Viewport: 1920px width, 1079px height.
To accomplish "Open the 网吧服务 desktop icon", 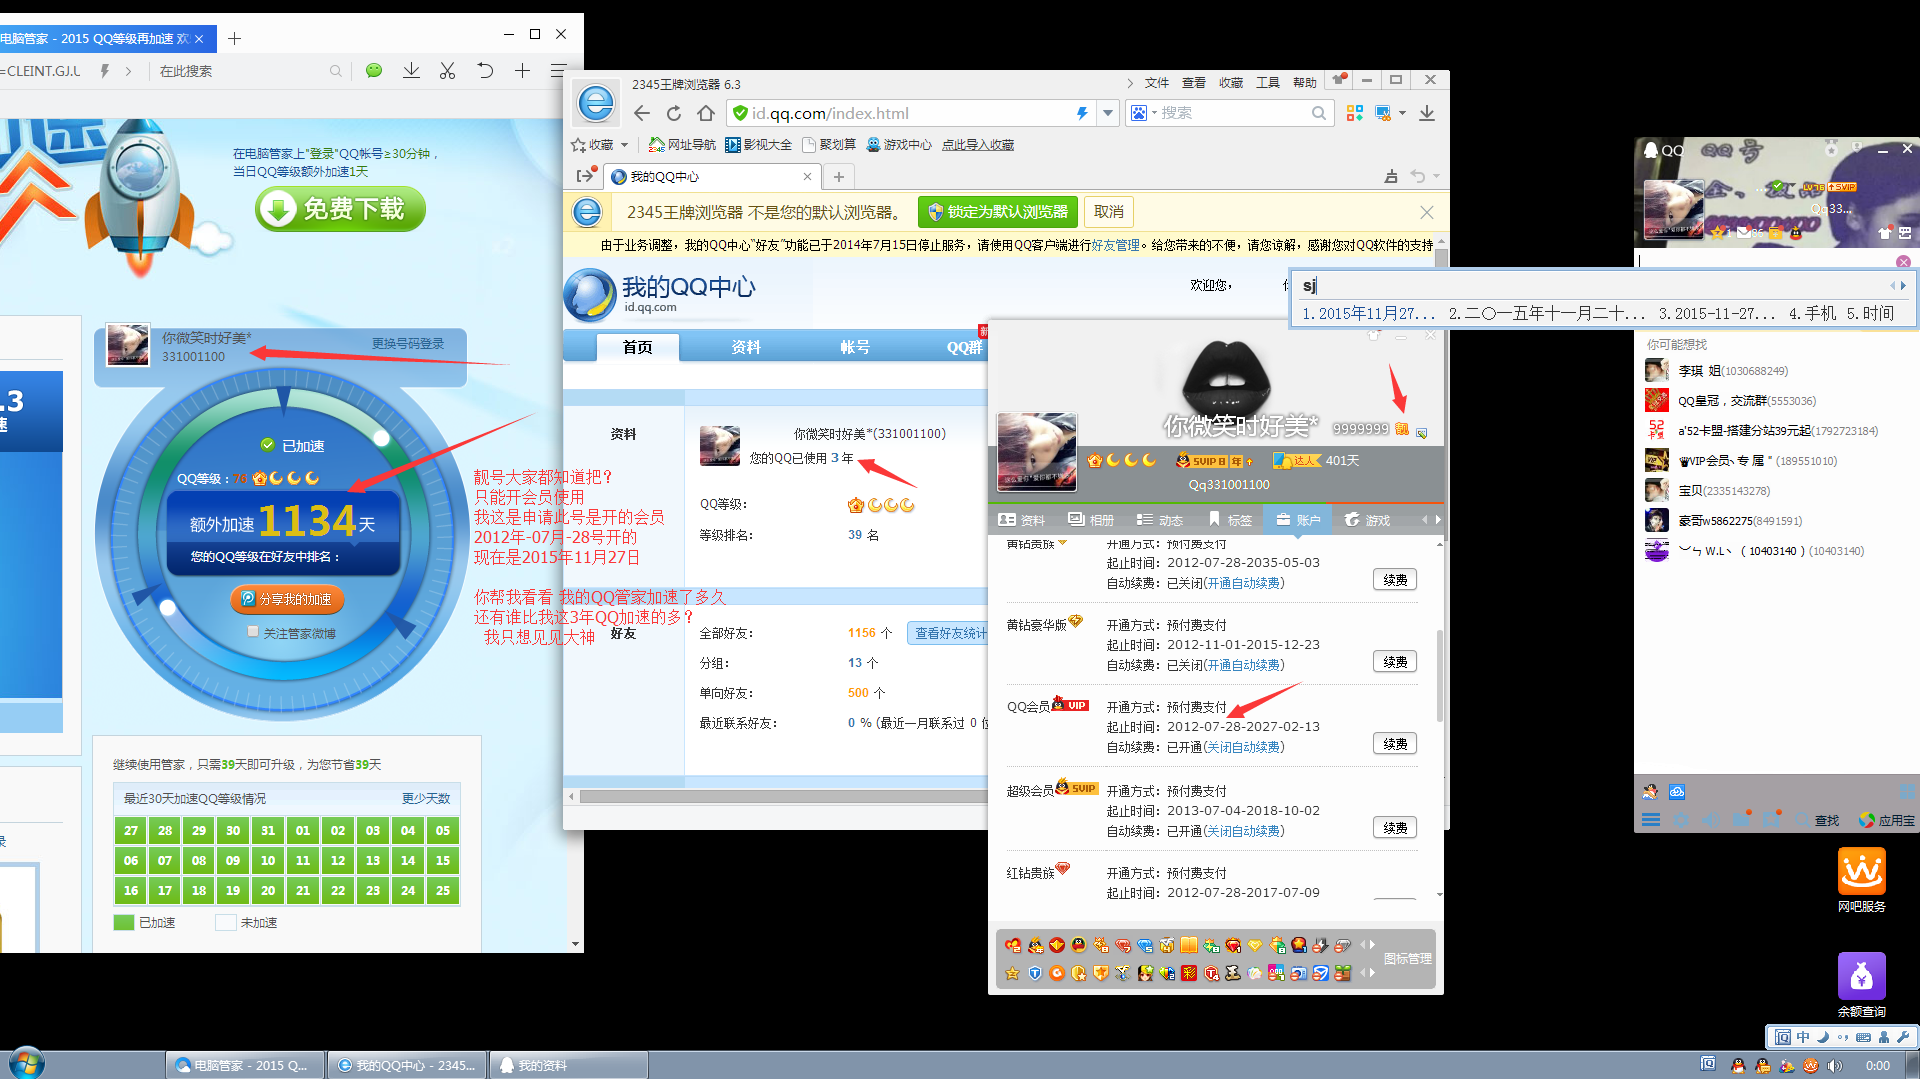I will point(1861,881).
